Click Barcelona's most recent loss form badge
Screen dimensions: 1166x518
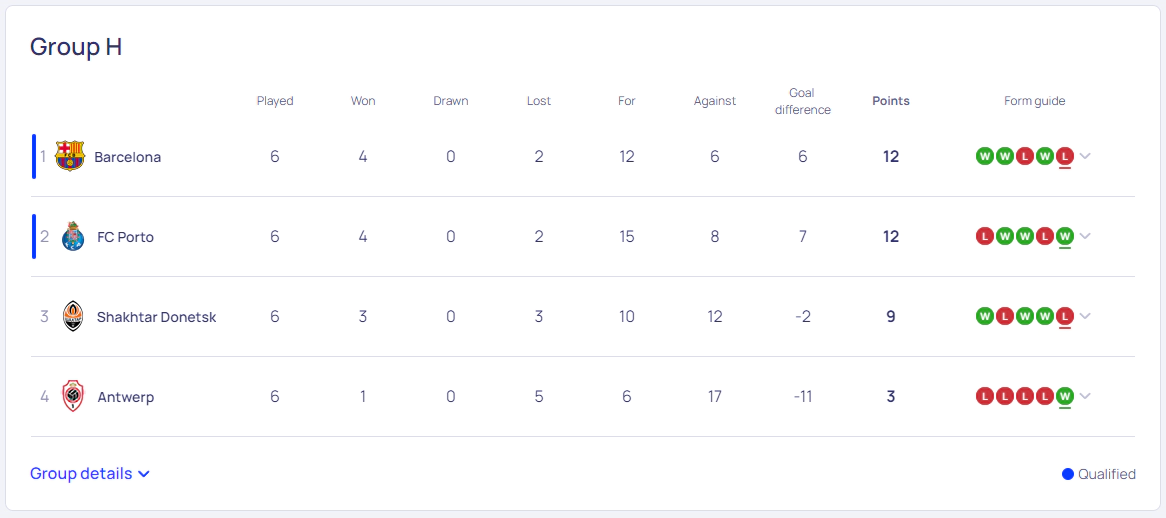[1064, 156]
